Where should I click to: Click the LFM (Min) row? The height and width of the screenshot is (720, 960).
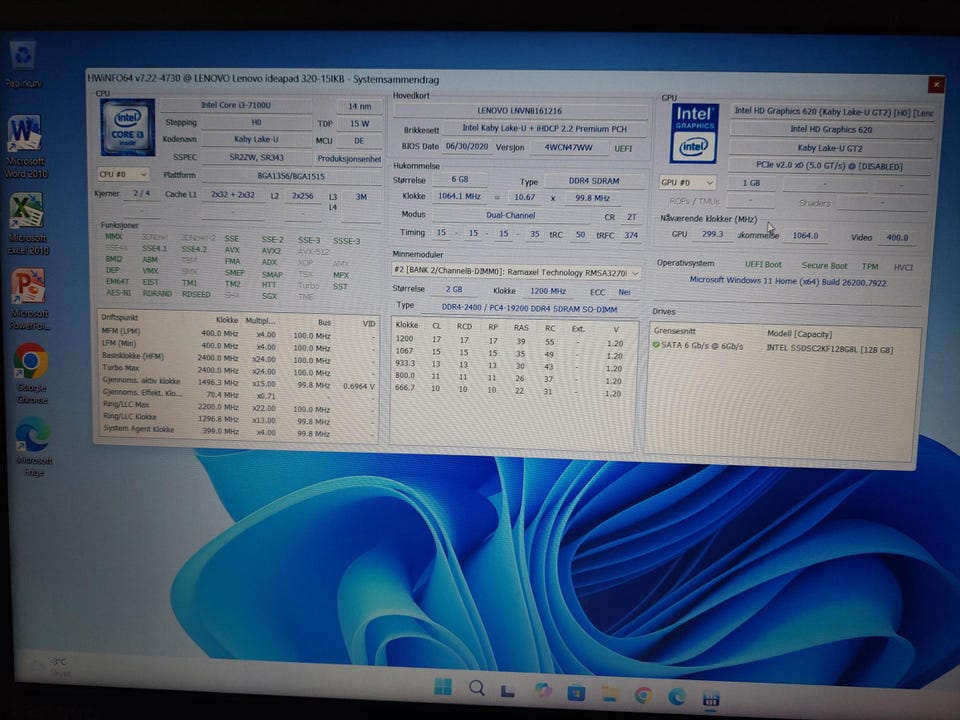point(238,345)
